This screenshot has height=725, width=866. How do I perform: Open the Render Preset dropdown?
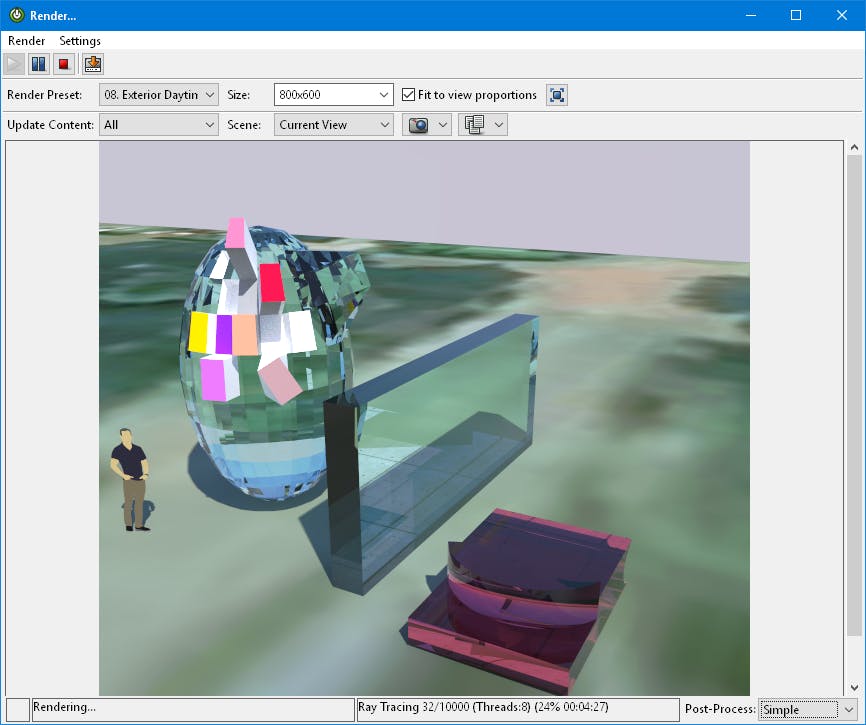click(x=158, y=95)
